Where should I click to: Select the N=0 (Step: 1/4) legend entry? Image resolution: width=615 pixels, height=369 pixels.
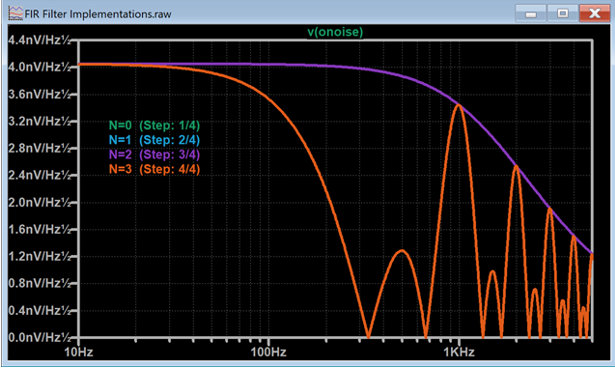click(x=155, y=125)
